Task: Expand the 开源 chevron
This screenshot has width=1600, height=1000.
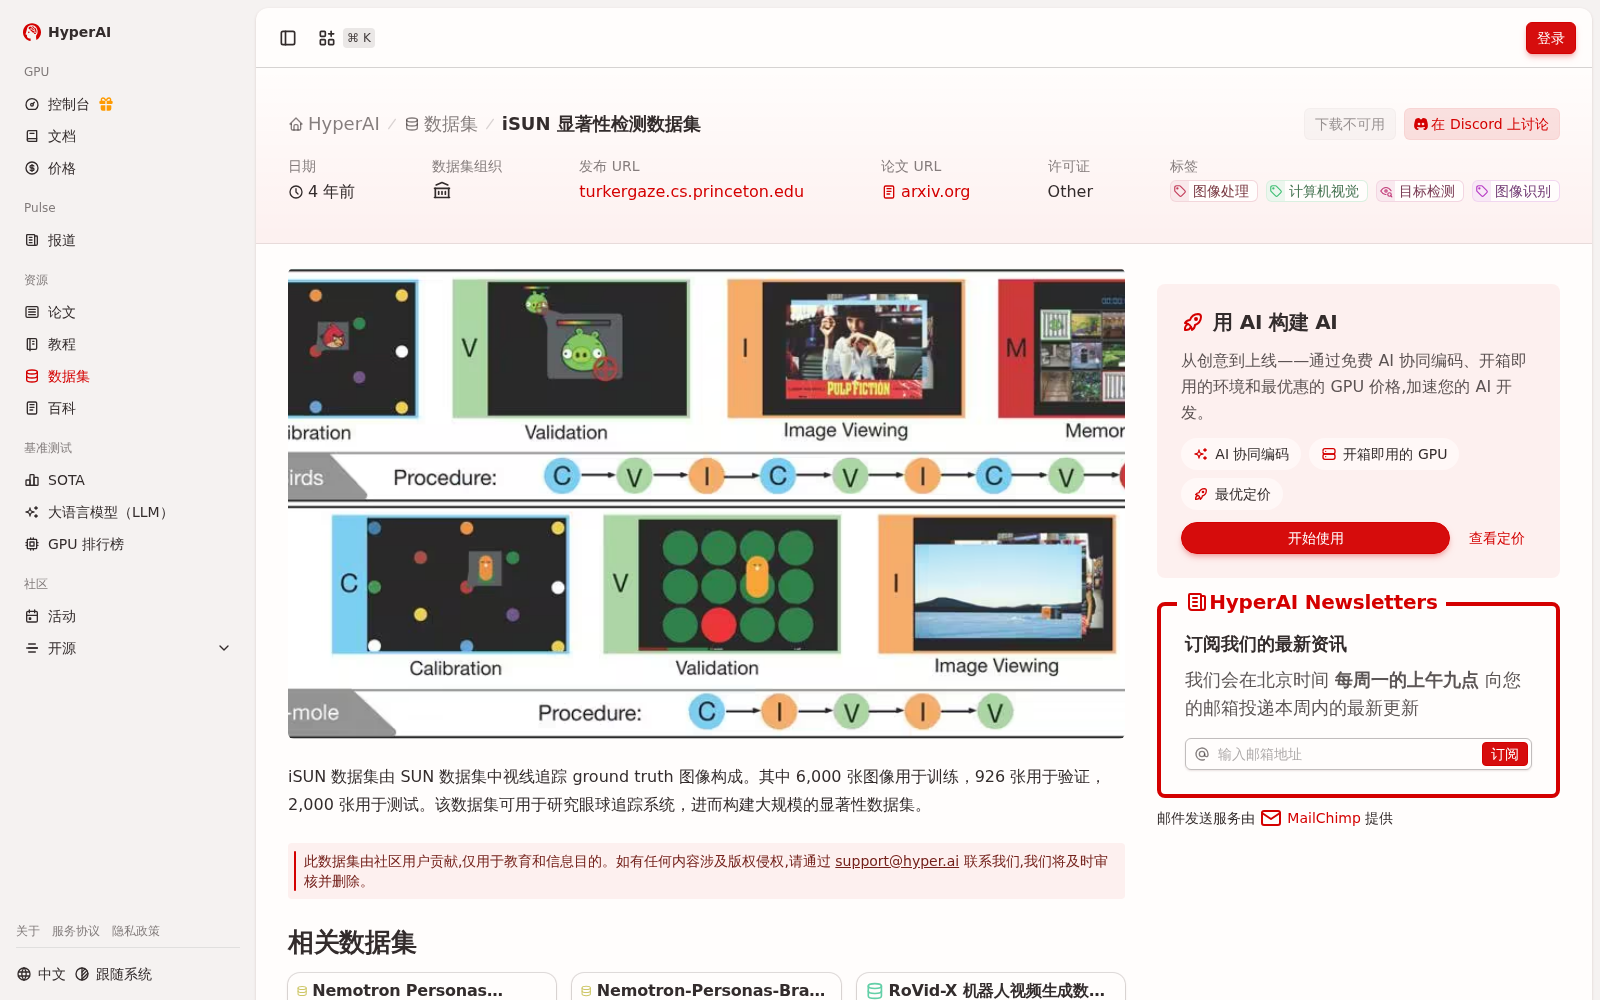Action: 224,648
